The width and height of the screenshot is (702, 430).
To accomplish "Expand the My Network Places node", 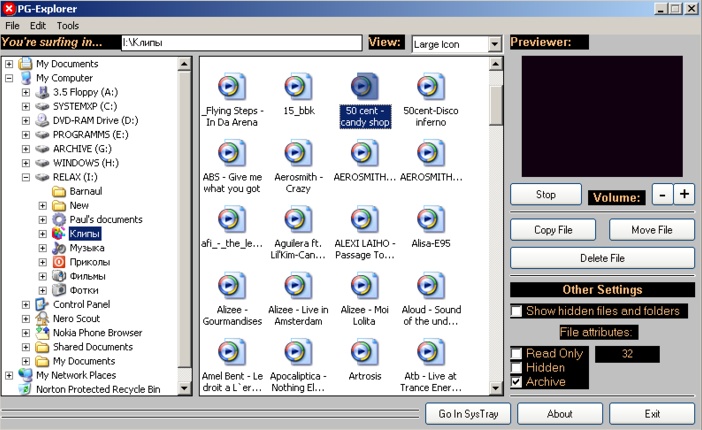I will click(10, 375).
